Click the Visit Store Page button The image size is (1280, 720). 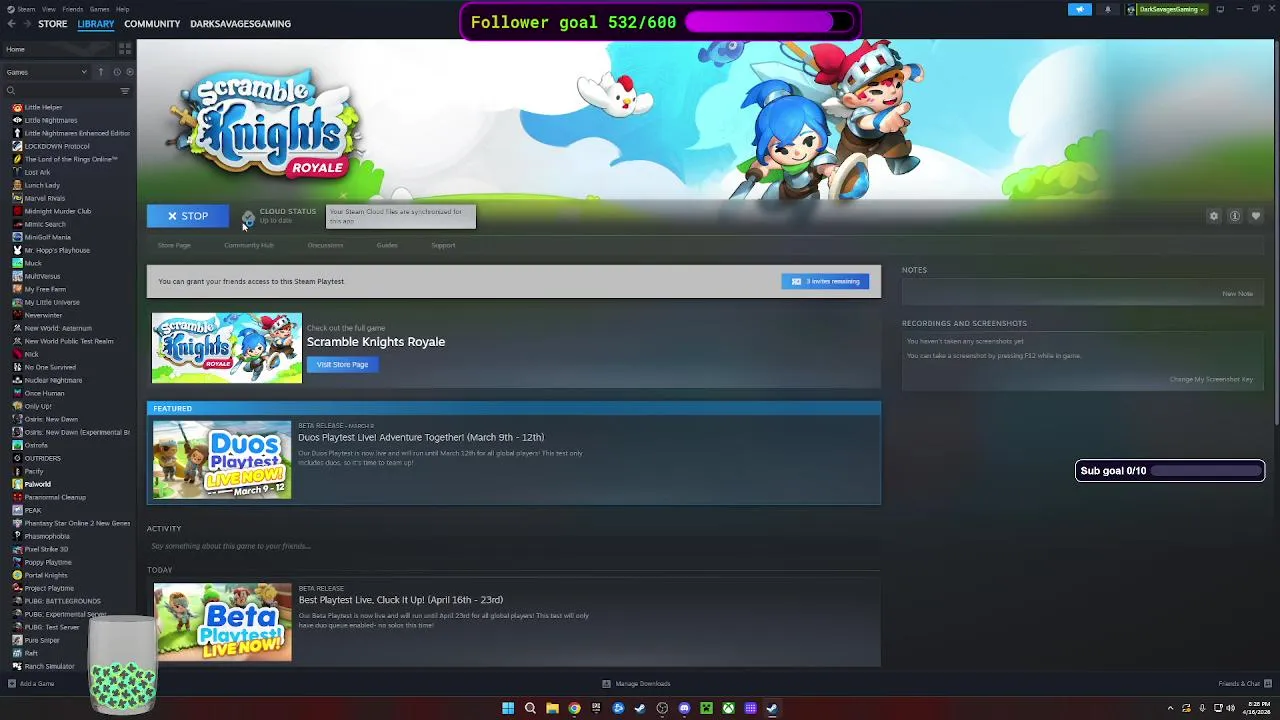[343, 365]
